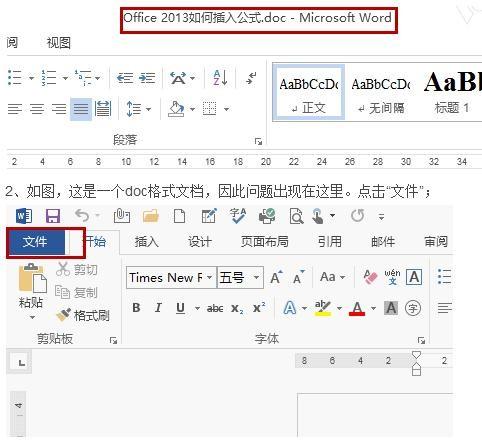Click the 粘贴 paste button
Image resolution: width=482 pixels, height=441 pixels.
[31, 290]
